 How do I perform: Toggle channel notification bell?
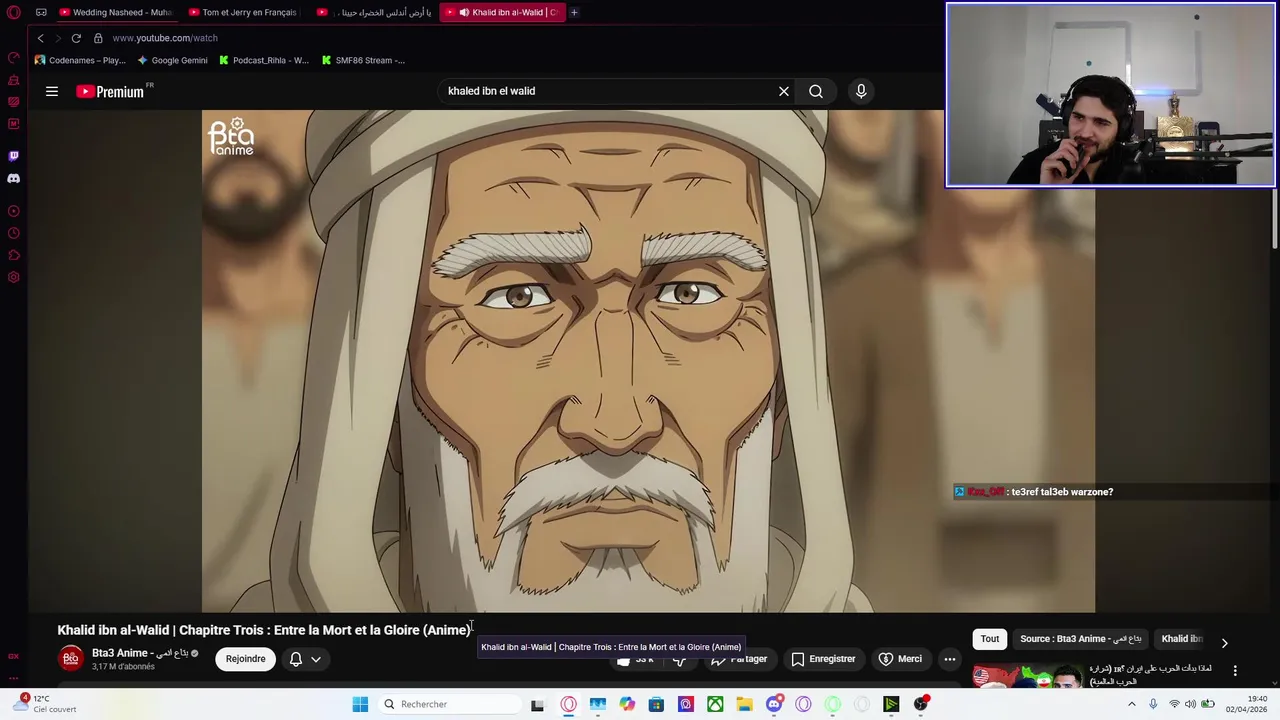pos(296,659)
